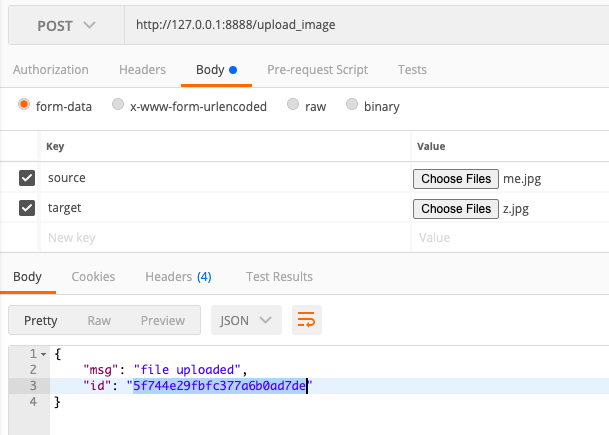609x435 pixels.
Task: Show the response Cookies tab
Action: 93,276
